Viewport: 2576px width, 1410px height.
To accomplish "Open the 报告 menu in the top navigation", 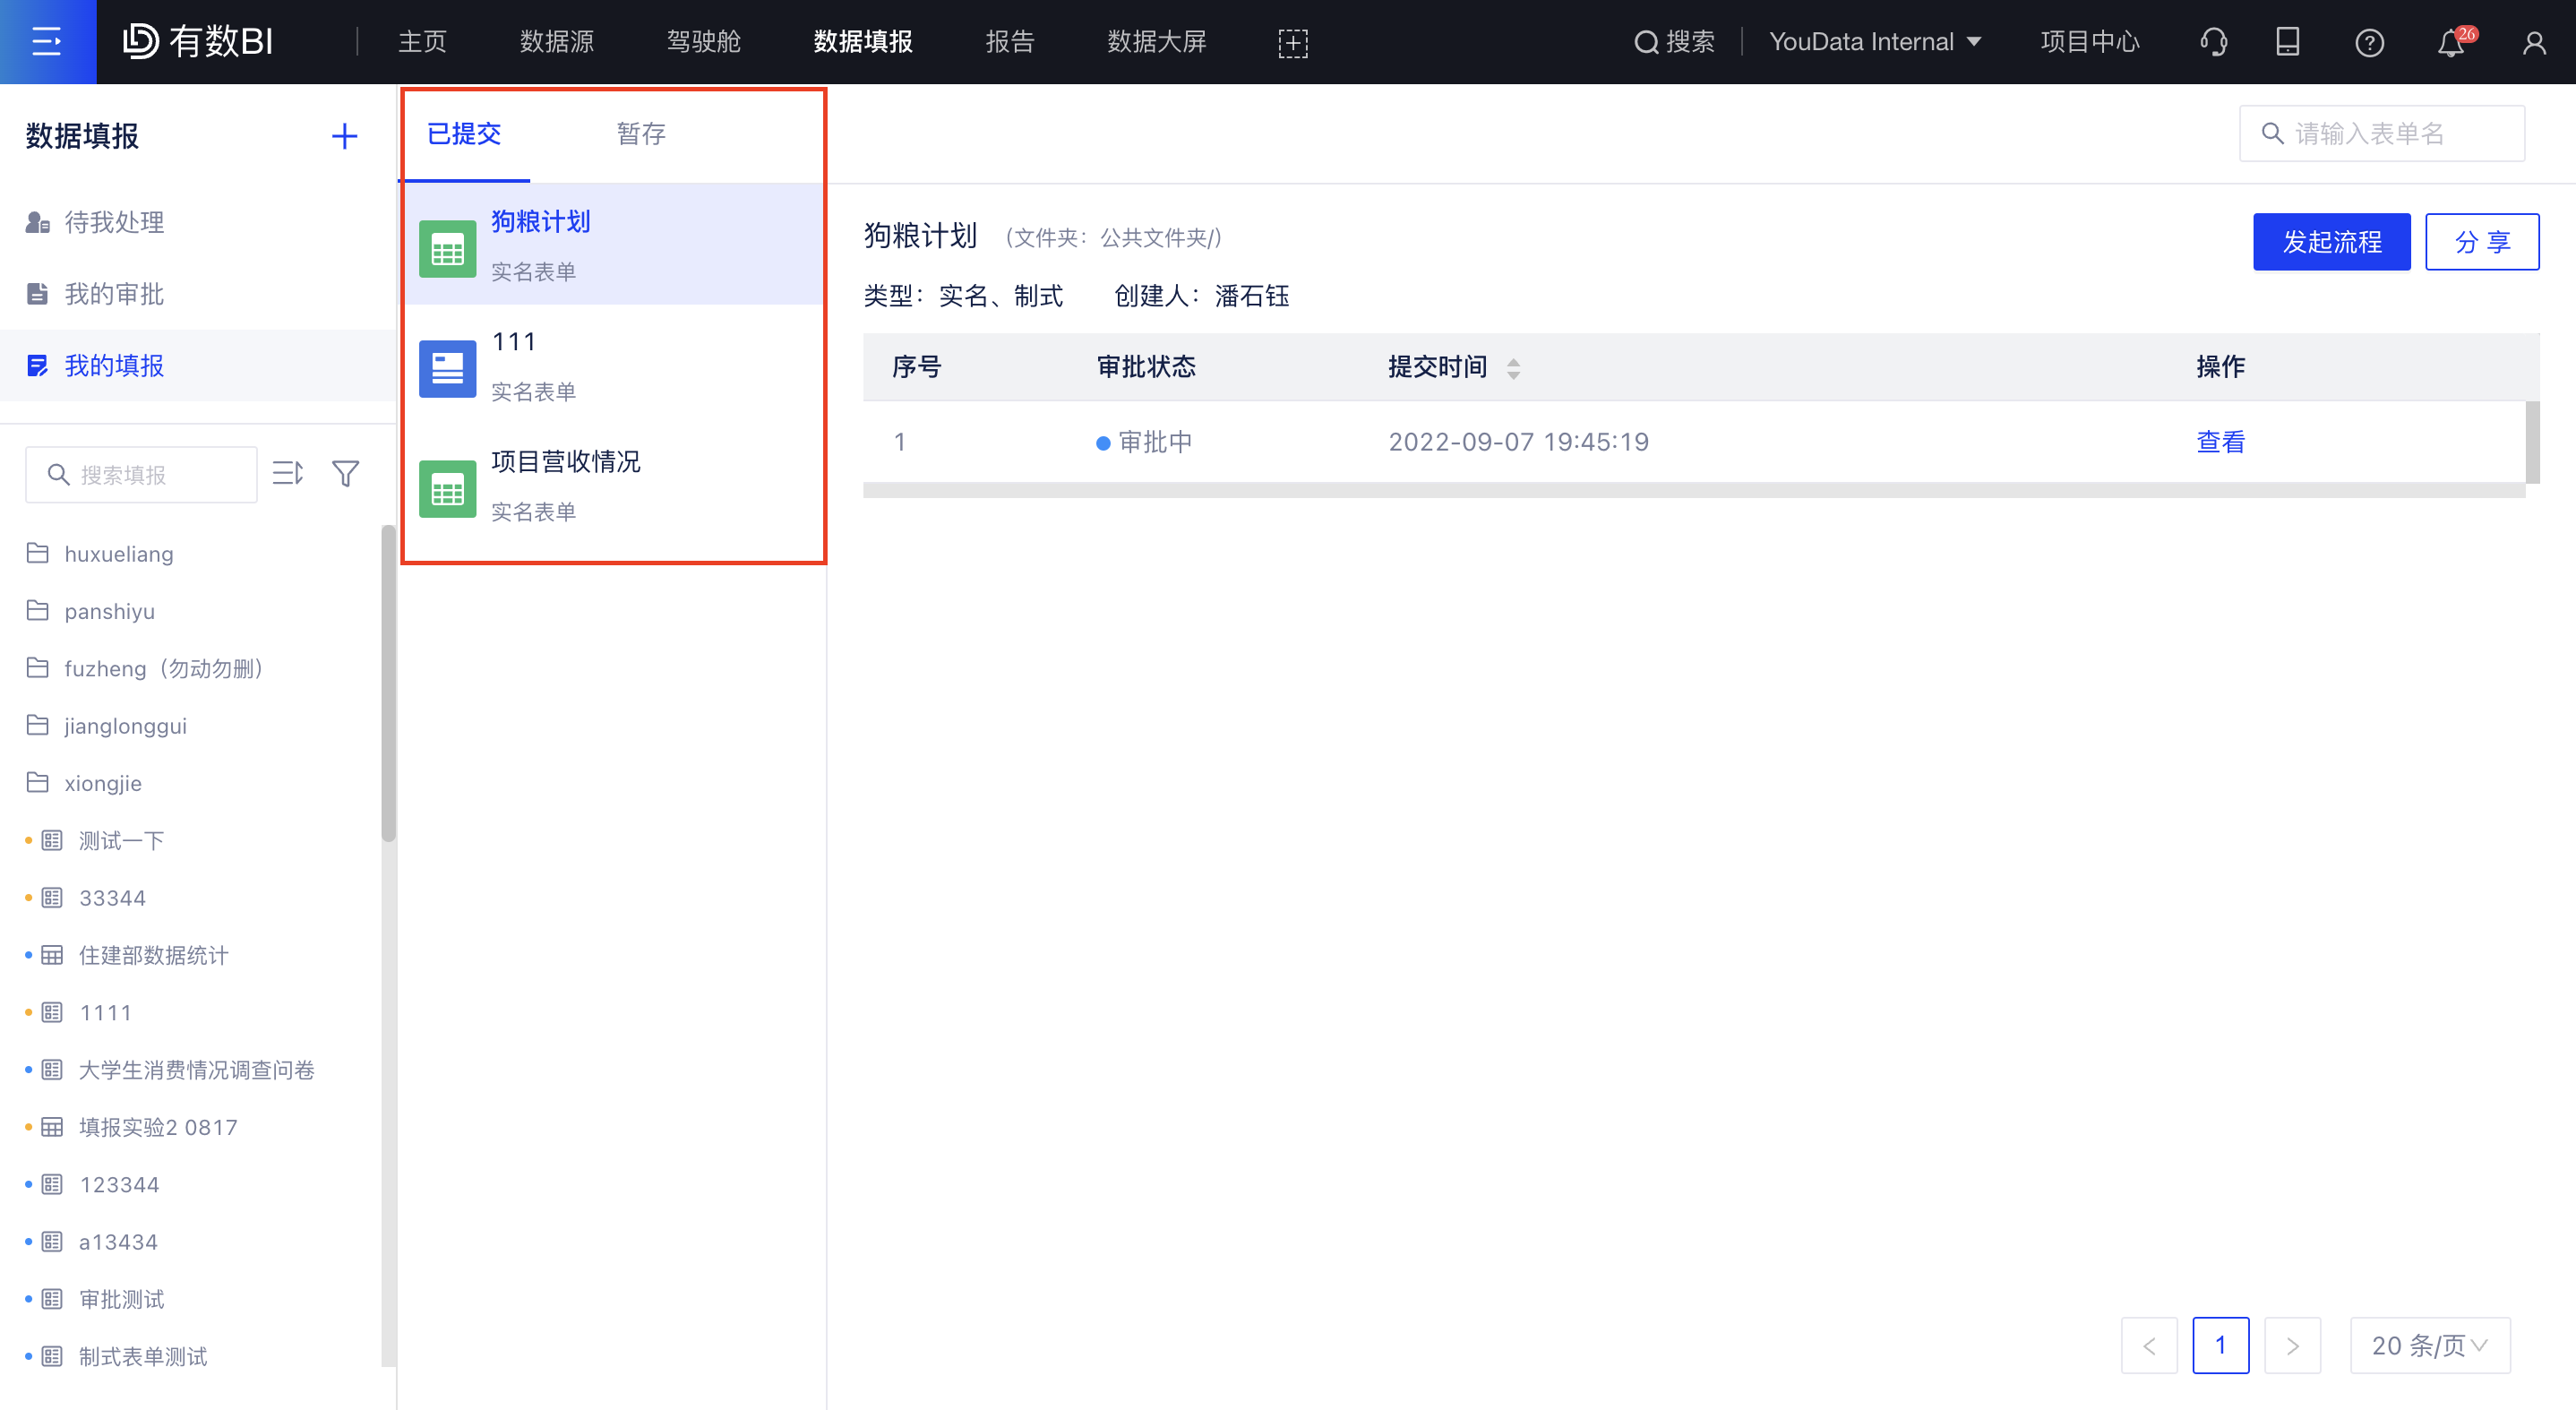I will 1010,41.
